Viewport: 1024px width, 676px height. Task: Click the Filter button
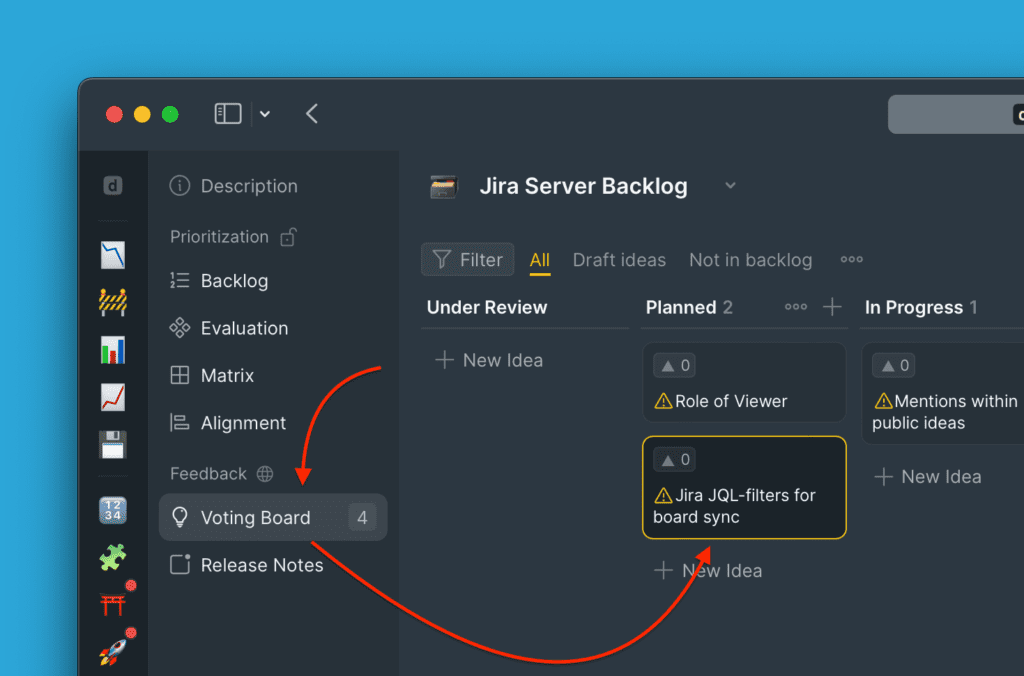468,260
